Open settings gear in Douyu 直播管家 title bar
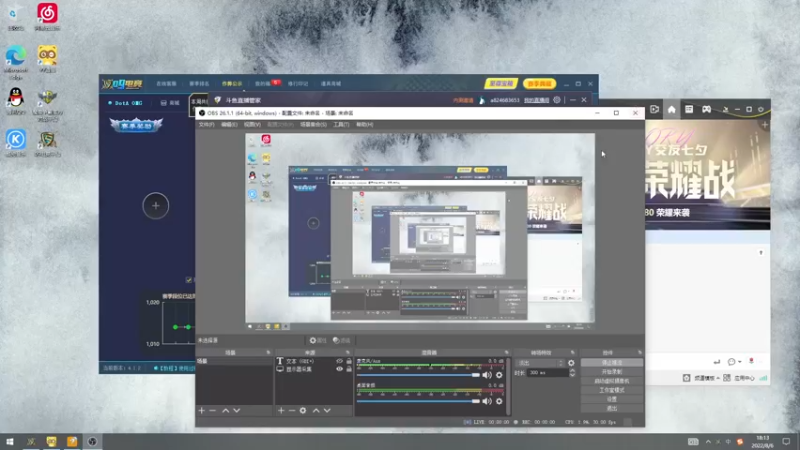 pos(557,100)
